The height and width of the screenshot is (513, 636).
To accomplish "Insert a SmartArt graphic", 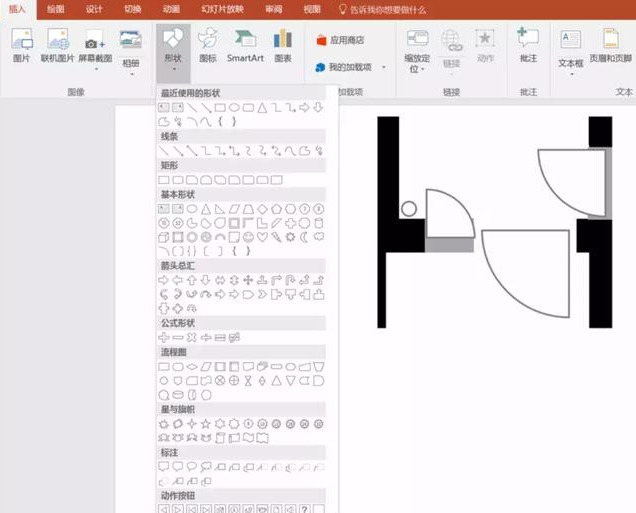I will click(x=245, y=45).
